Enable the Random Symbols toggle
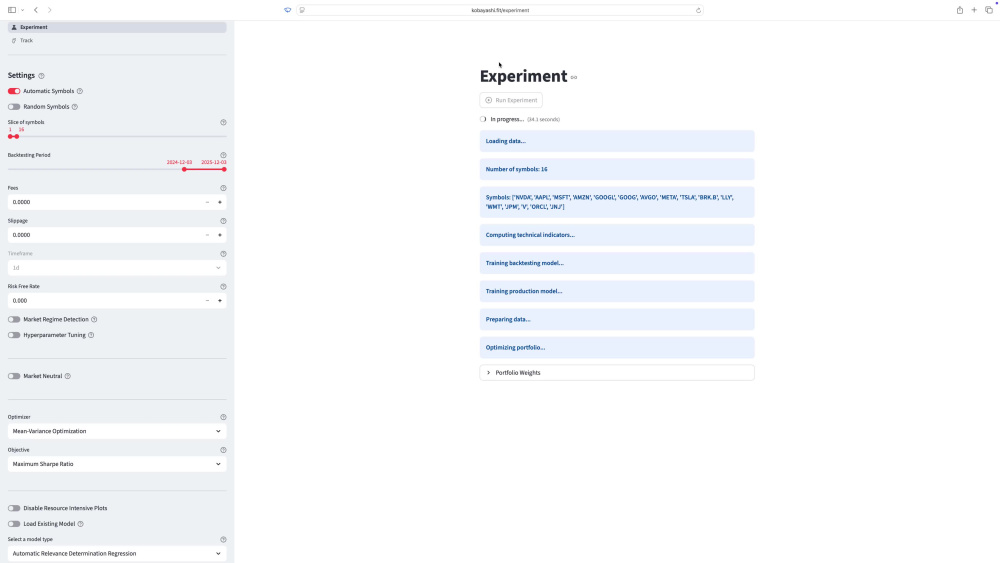This screenshot has width=1000, height=563. coord(14,107)
